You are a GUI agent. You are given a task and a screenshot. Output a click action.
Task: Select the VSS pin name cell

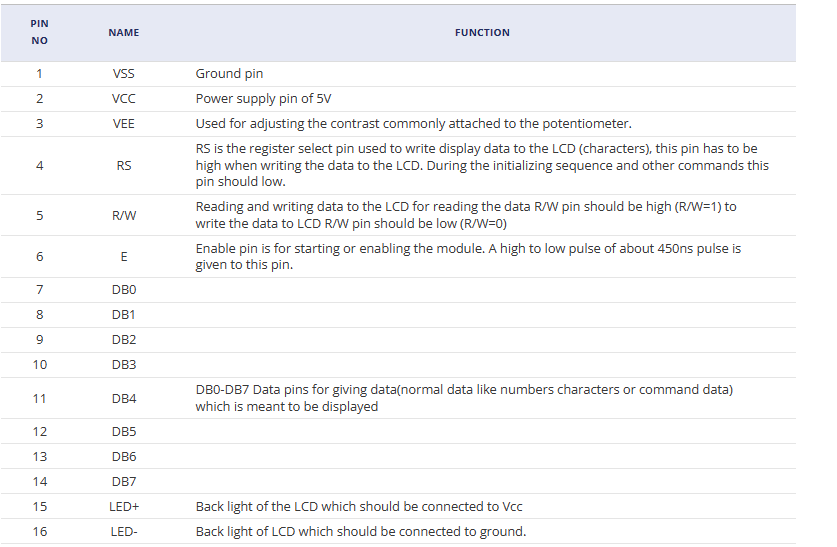[124, 74]
